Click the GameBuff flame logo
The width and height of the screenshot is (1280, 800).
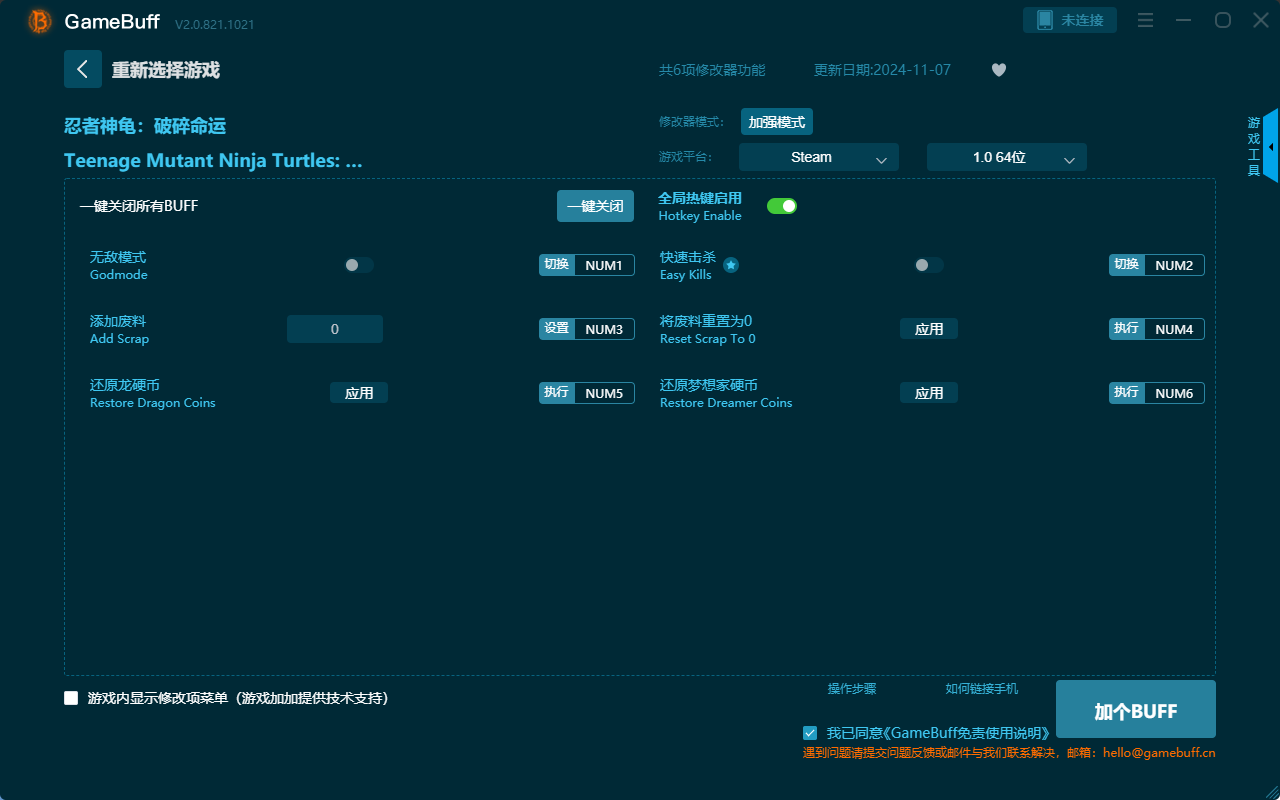[38, 20]
